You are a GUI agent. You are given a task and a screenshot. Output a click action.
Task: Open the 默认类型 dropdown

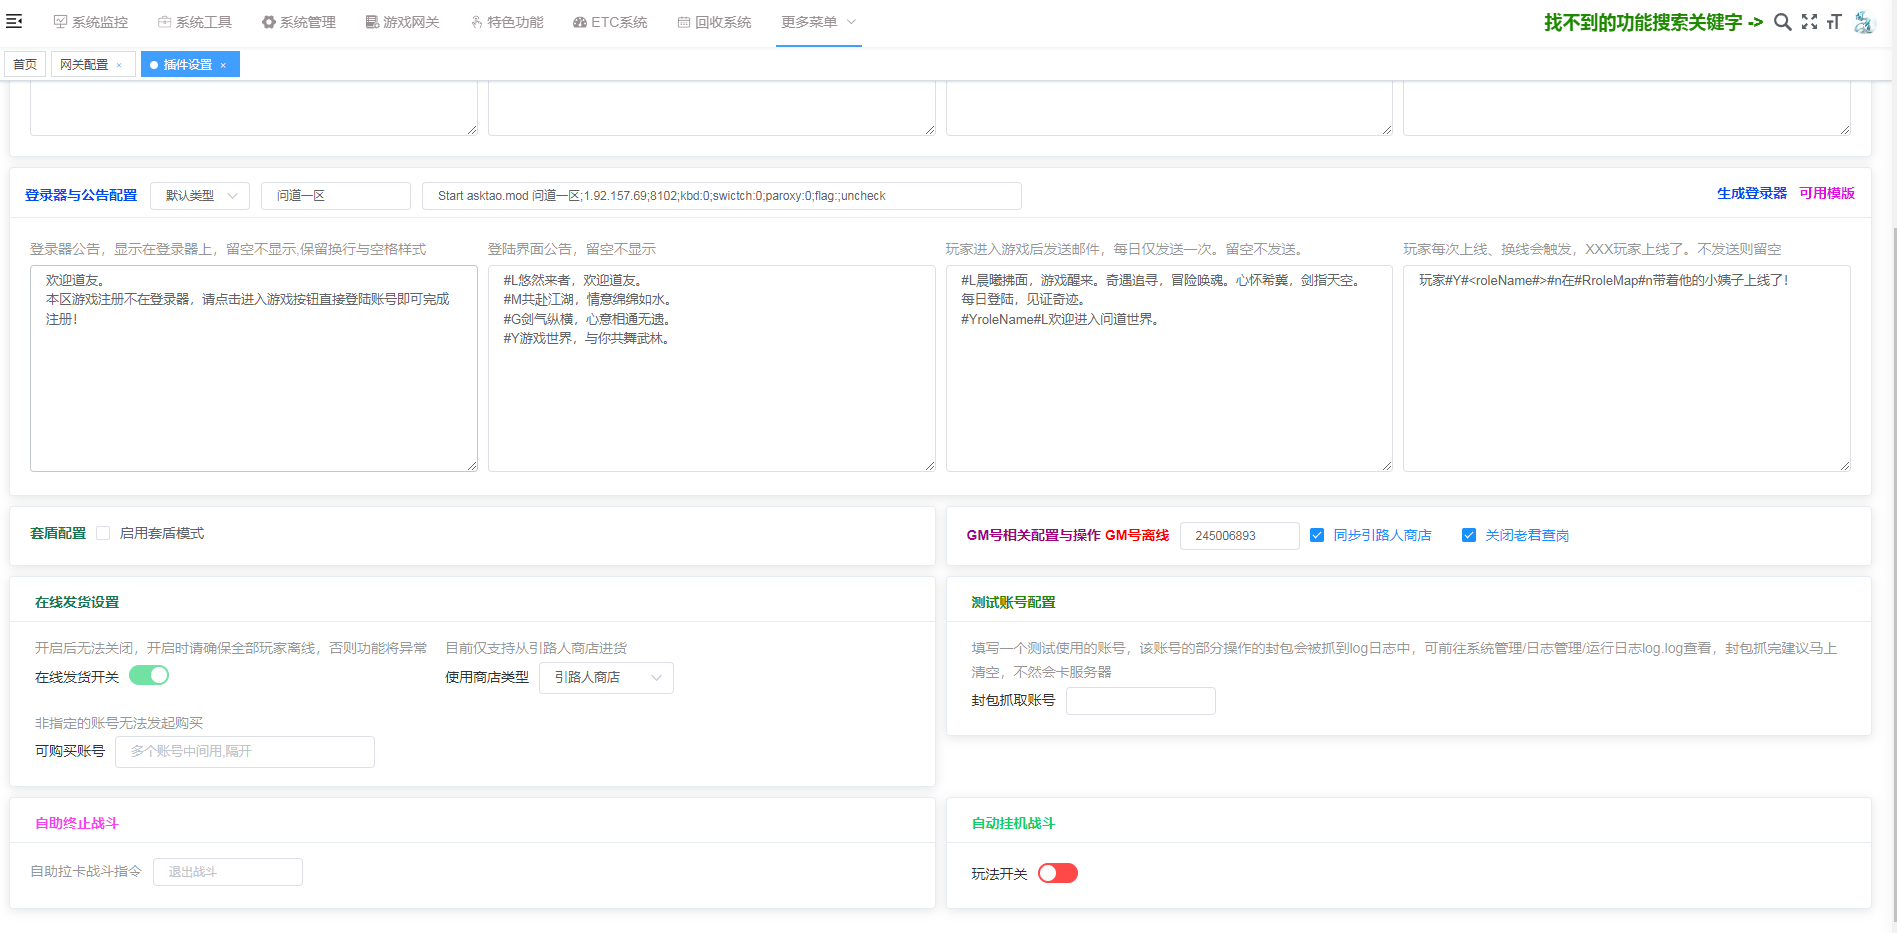click(200, 196)
